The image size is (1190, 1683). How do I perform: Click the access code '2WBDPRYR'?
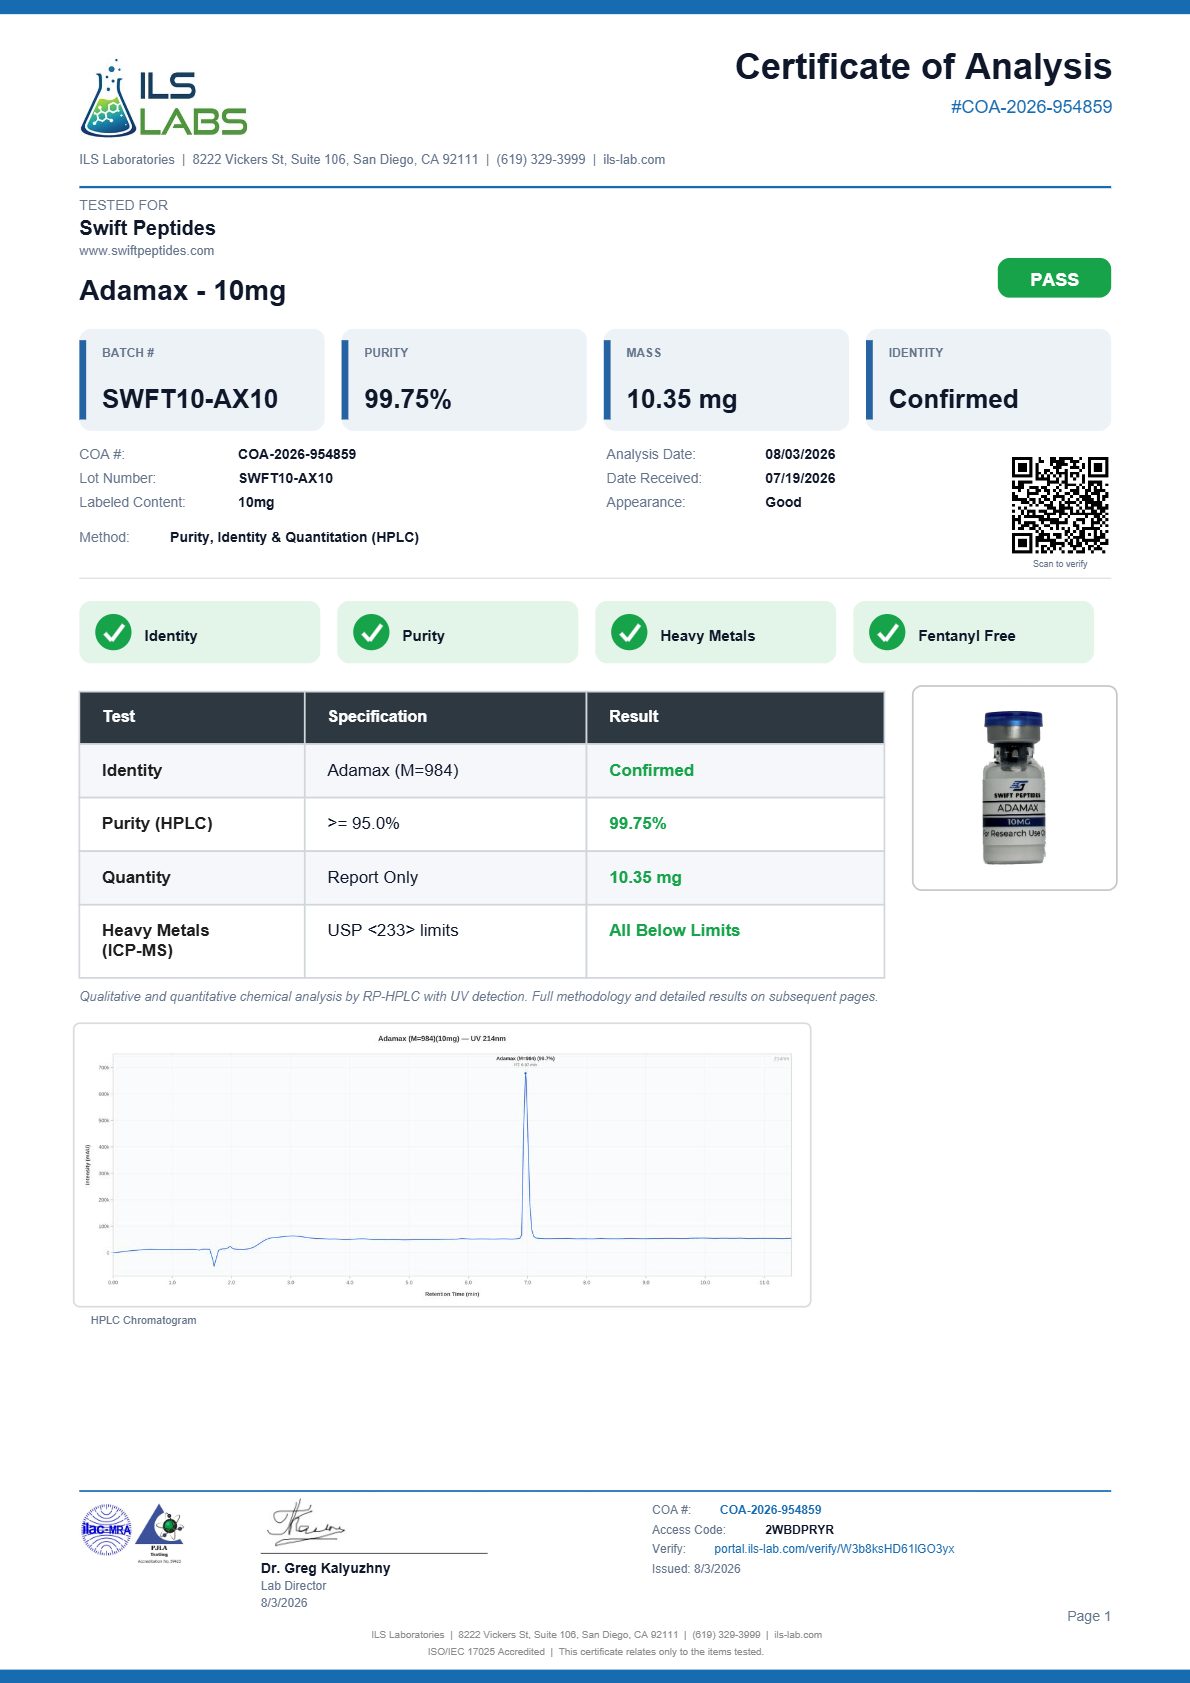(799, 1530)
